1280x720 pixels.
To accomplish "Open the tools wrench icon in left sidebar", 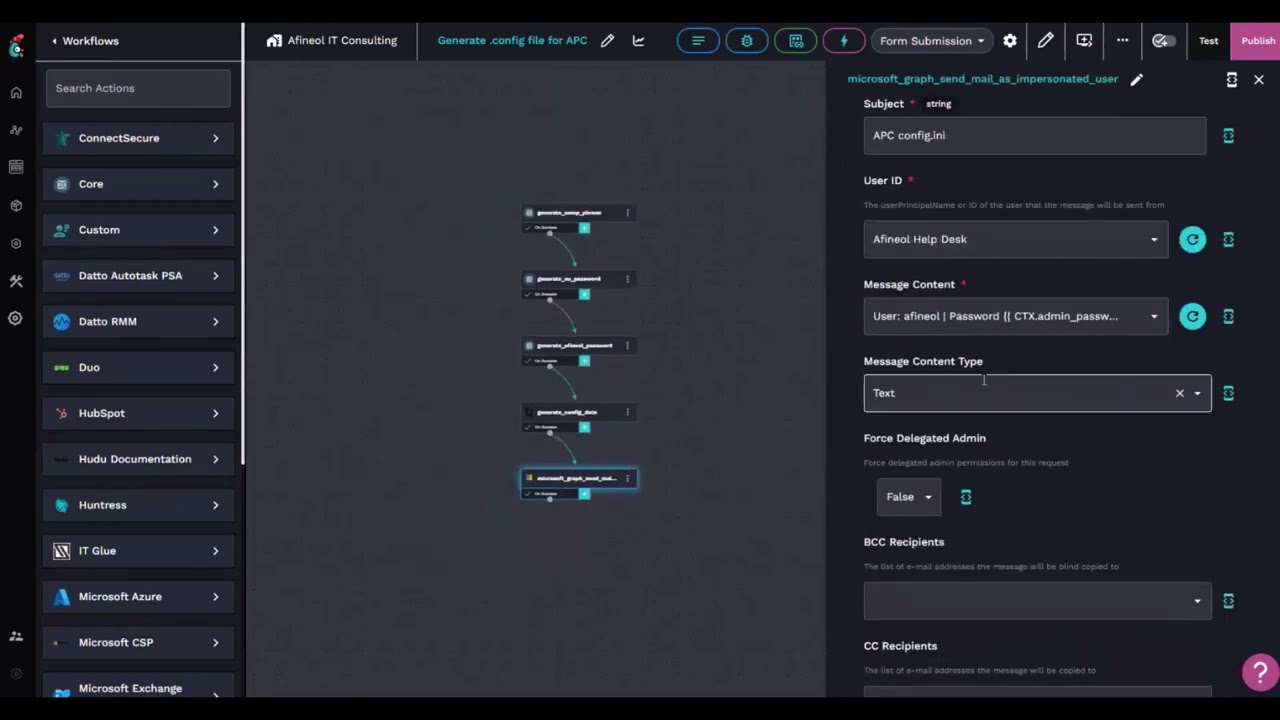I will tap(15, 281).
